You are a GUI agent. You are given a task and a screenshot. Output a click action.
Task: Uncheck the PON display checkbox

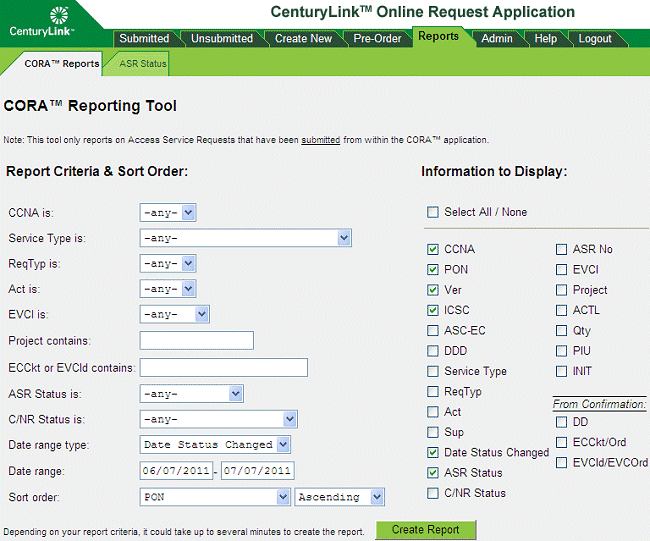(x=433, y=269)
